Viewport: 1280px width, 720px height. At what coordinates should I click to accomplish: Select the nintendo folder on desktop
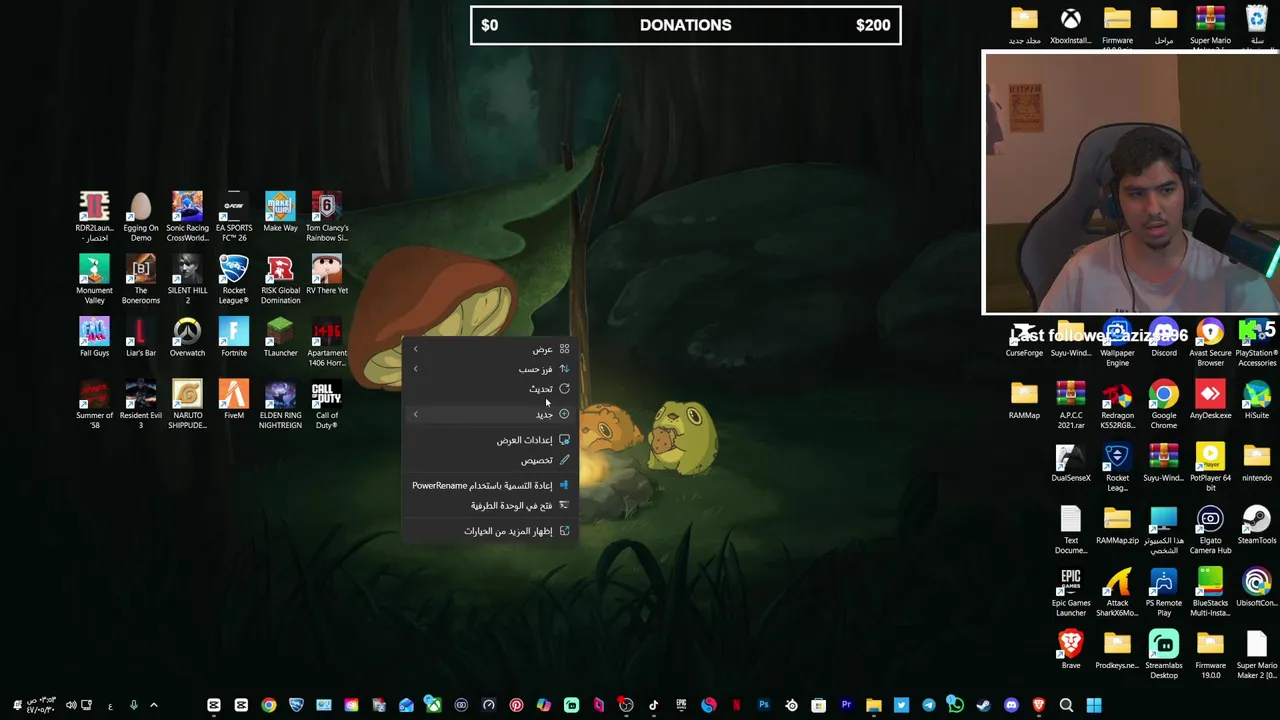pyautogui.click(x=1257, y=462)
